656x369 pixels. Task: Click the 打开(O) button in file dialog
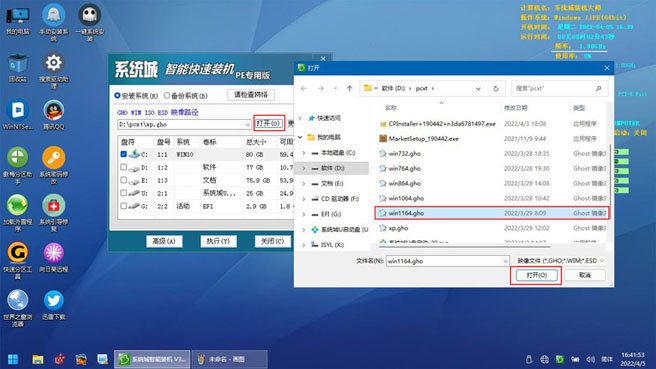coord(536,275)
